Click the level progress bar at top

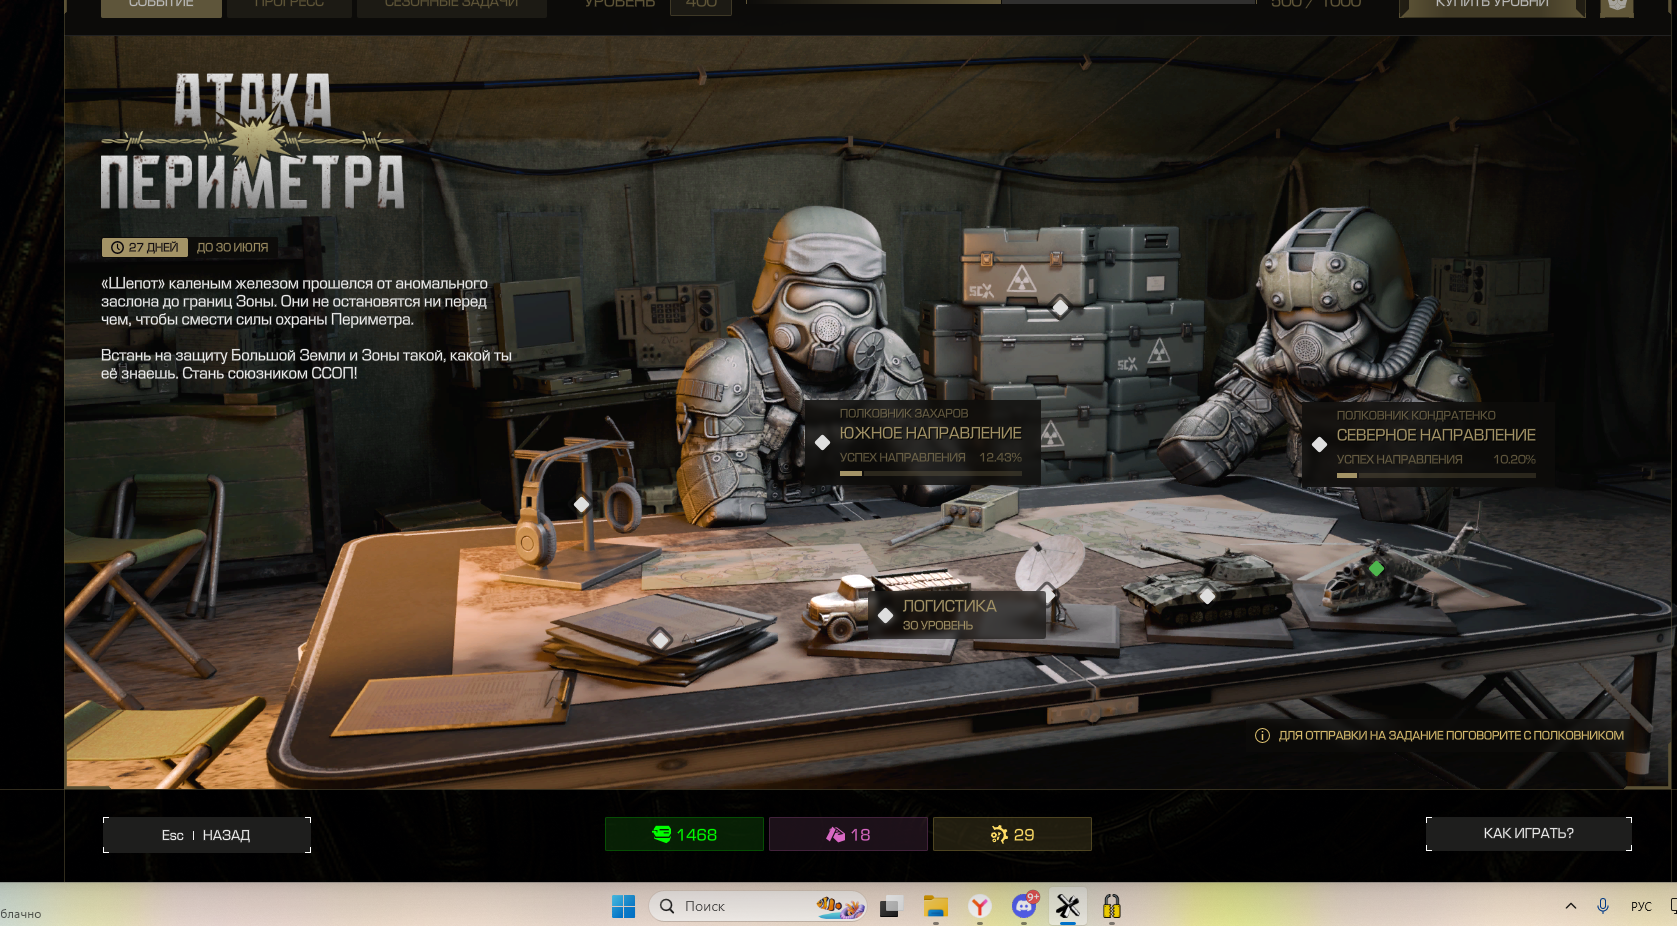tap(1000, 2)
